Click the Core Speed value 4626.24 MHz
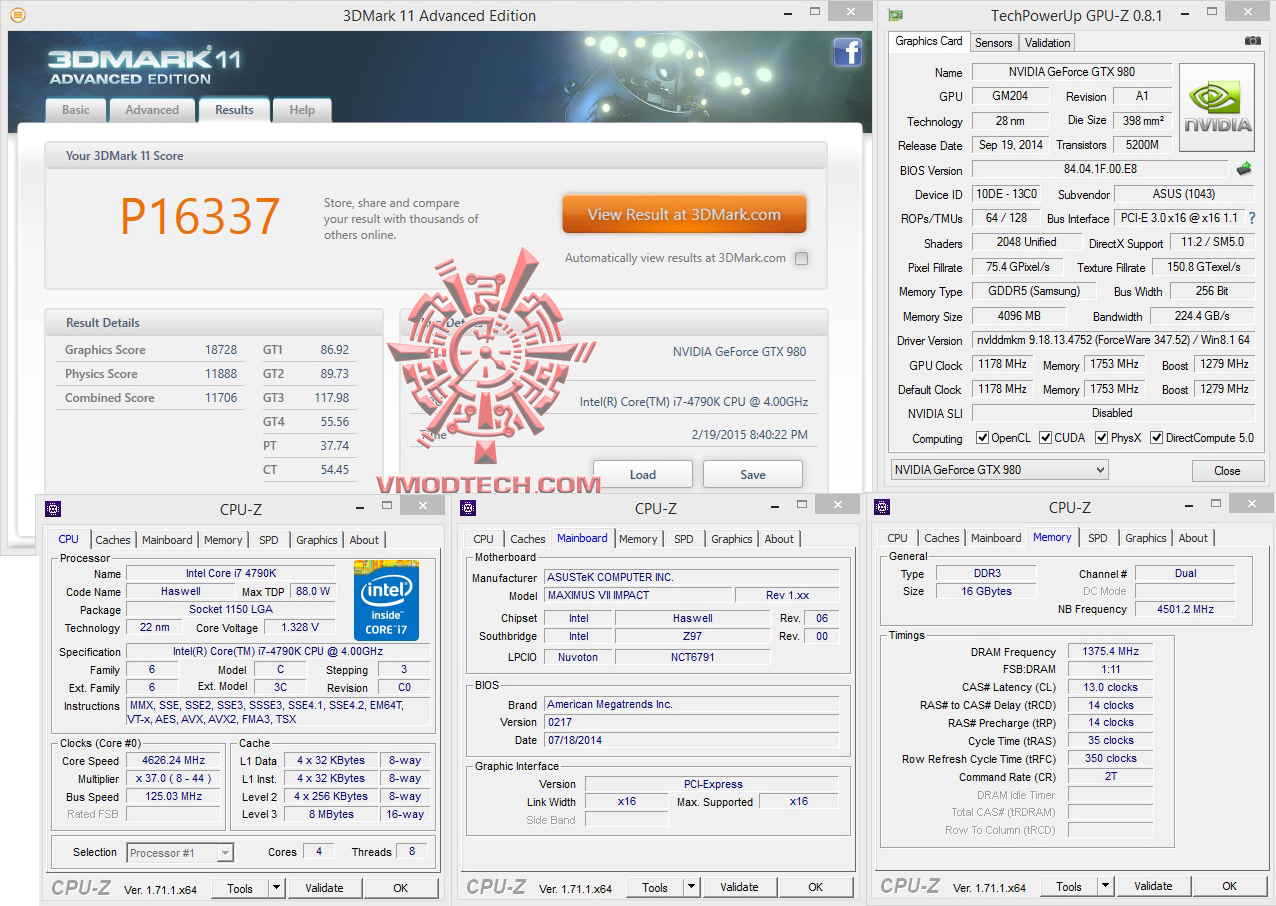 pos(174,761)
